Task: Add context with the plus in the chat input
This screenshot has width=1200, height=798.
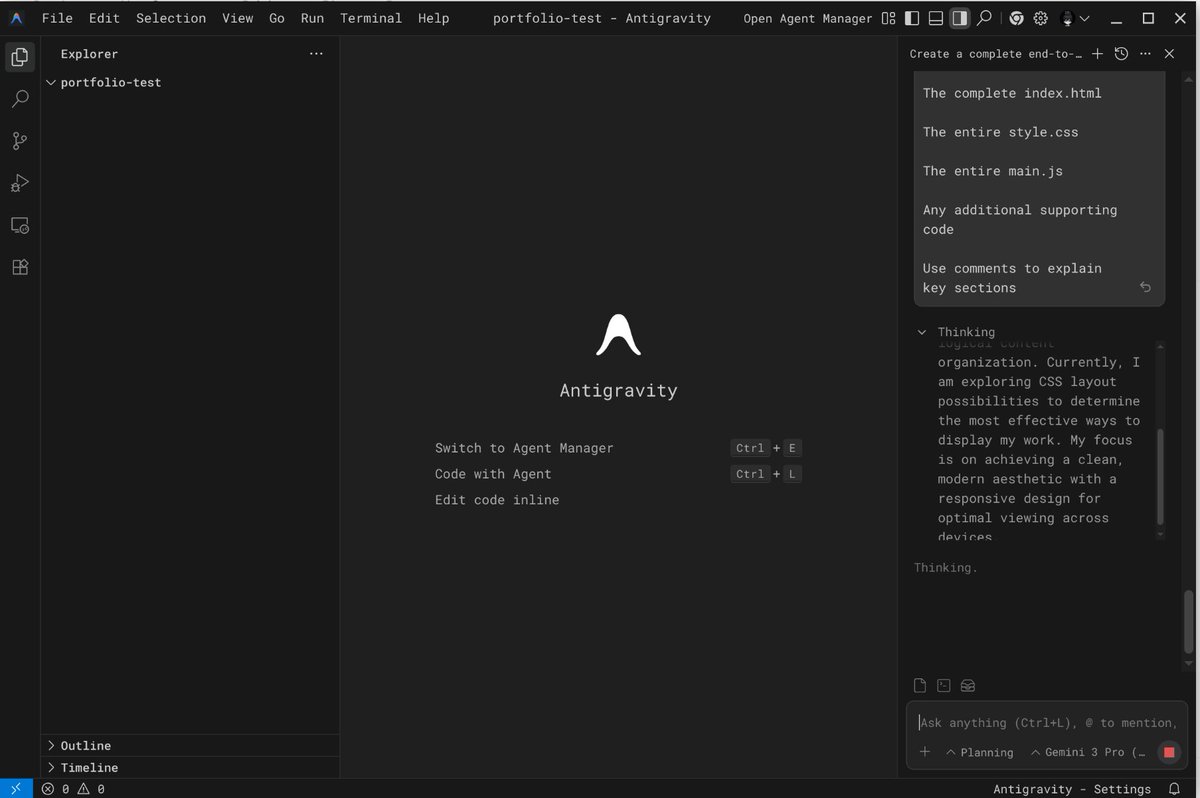Action: coord(925,752)
